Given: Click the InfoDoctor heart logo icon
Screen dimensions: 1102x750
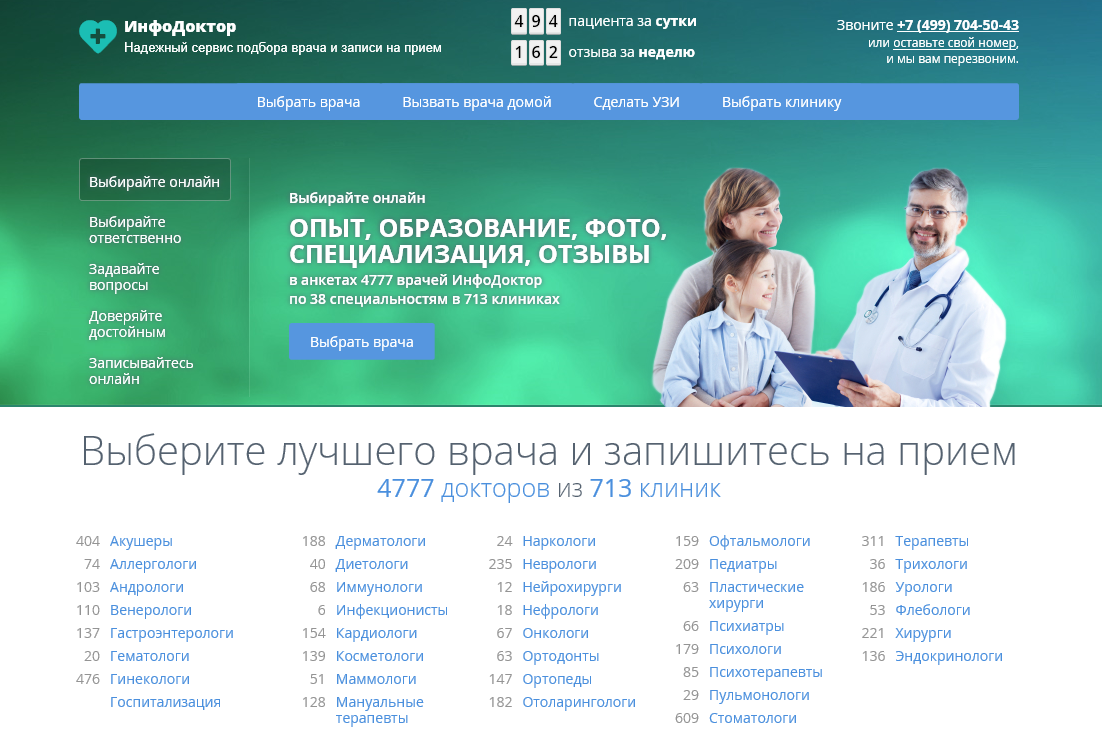Looking at the screenshot, I should click(98, 36).
